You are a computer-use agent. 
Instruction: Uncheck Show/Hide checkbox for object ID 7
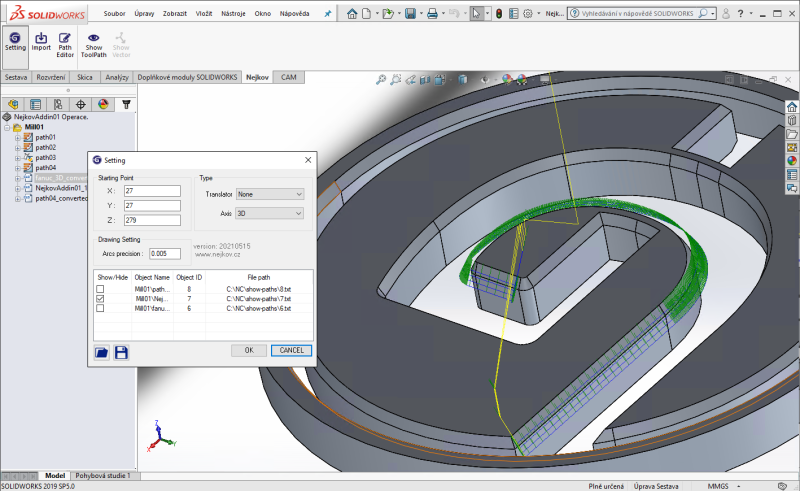(x=100, y=299)
